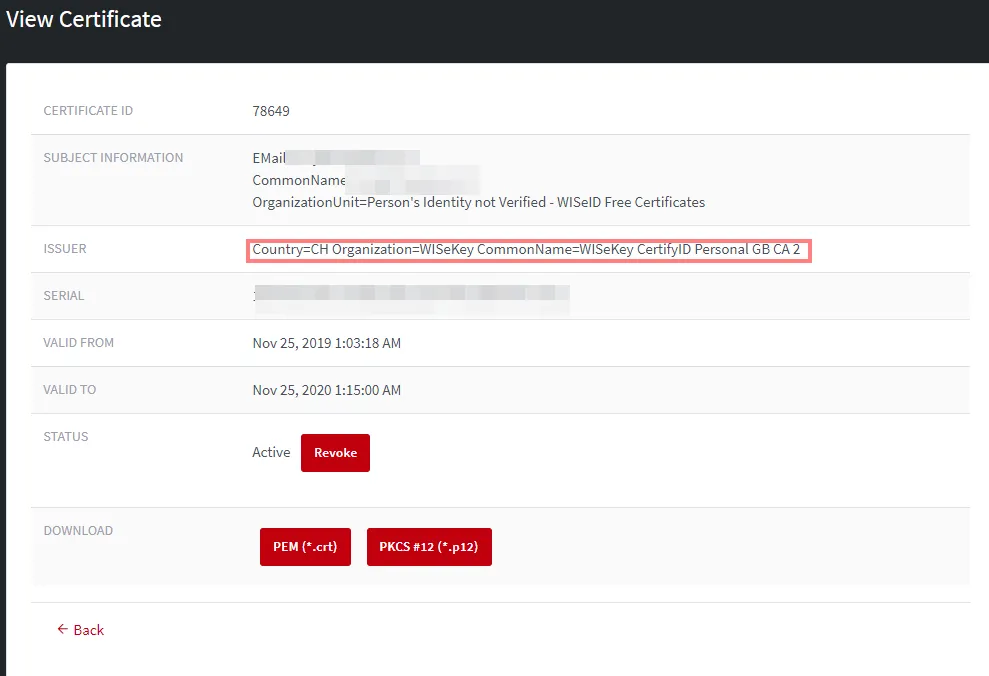Click the EMail subject field text
This screenshot has height=676, width=989.
(269, 158)
